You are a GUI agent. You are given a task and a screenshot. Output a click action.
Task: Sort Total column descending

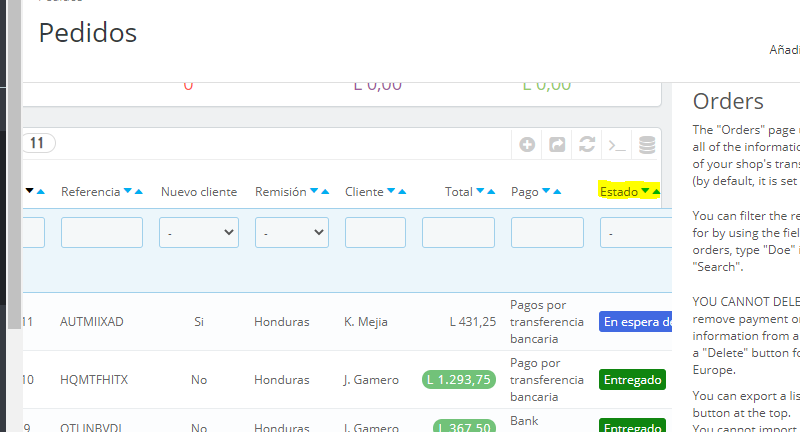480,191
